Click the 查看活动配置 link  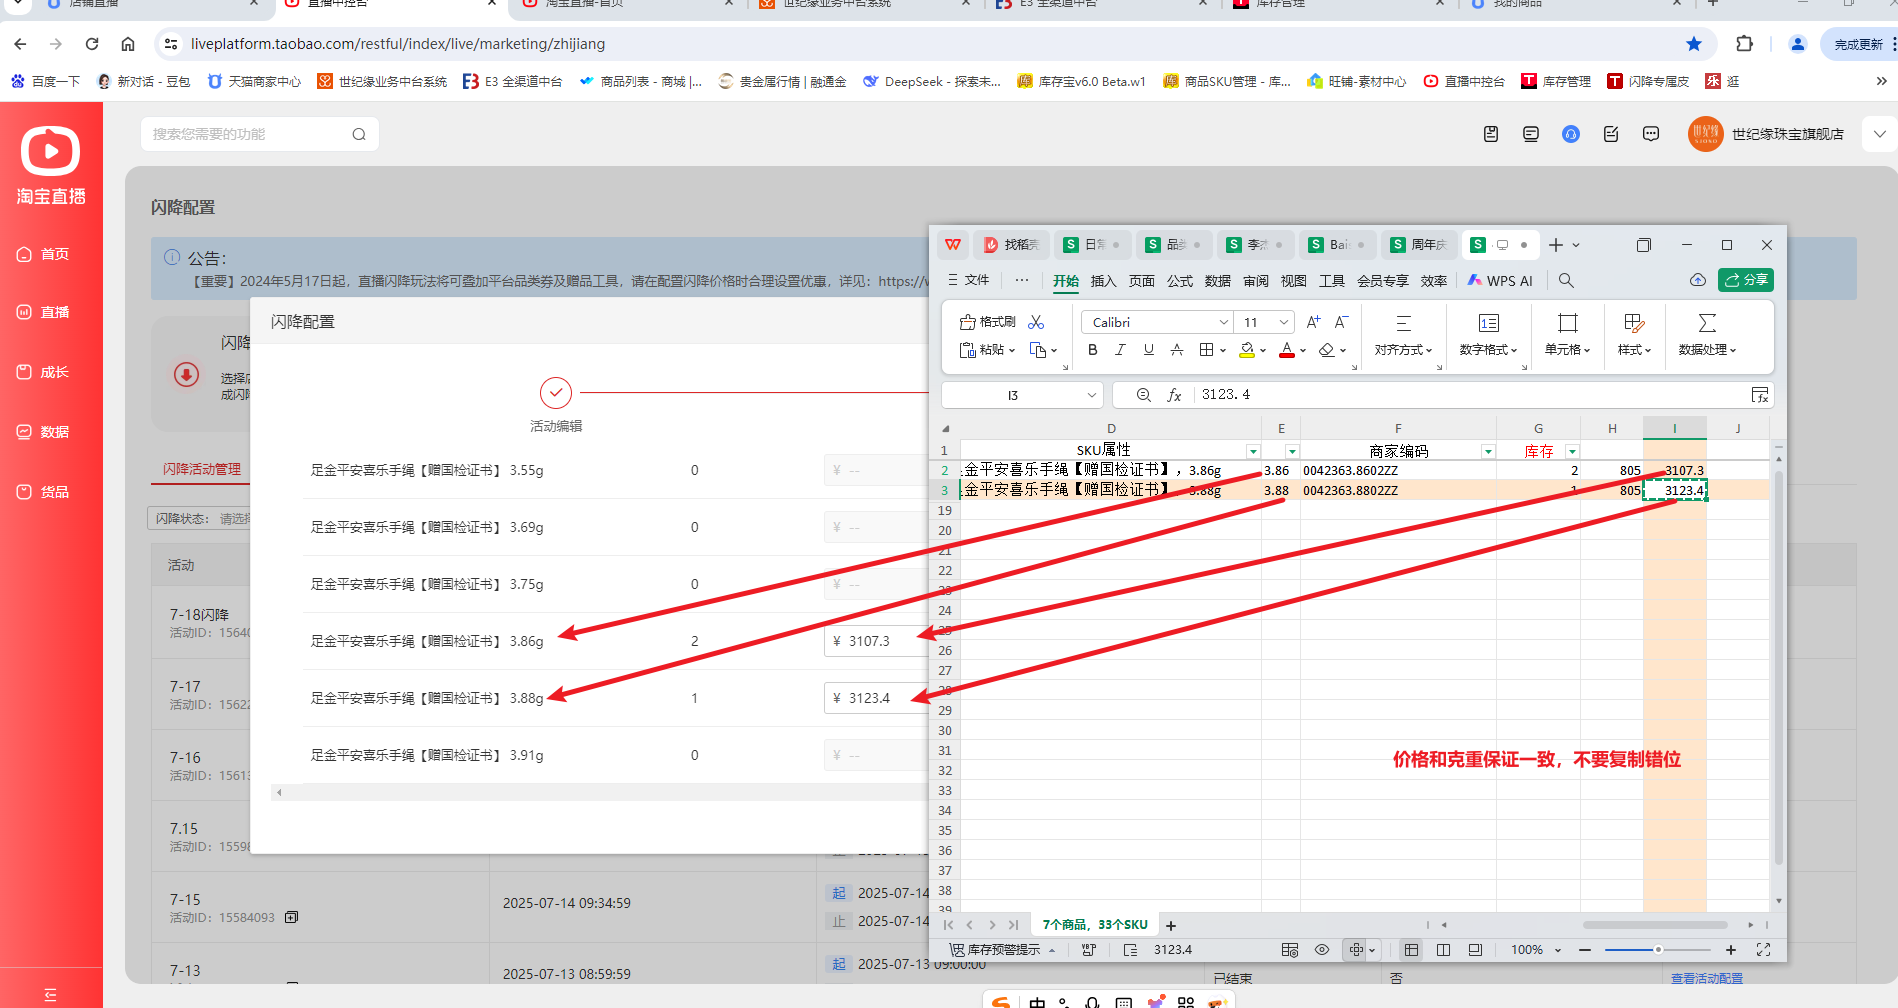(1706, 978)
